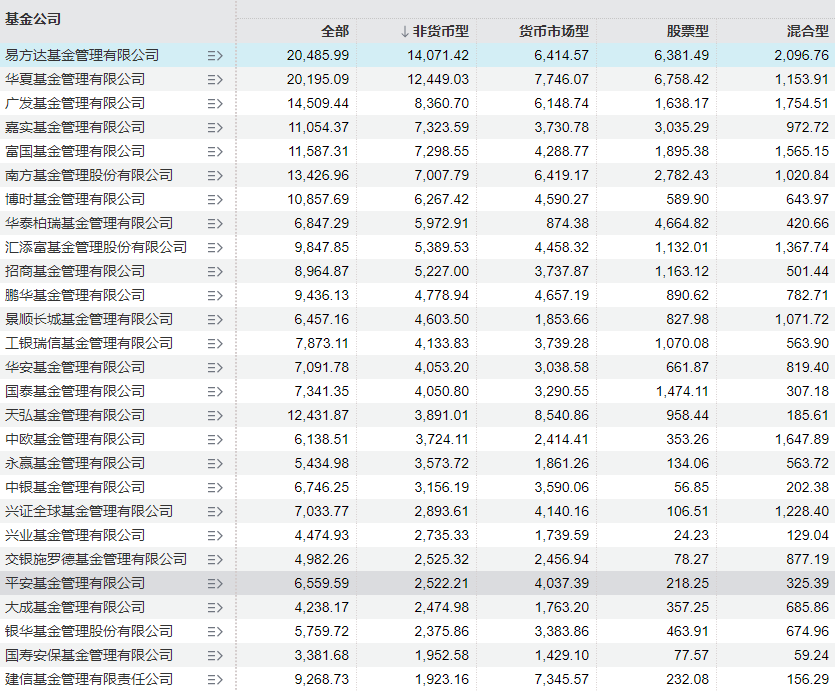The image size is (835, 691).
Task: Open the detail icon for 博时基金管理有限公司
Action: (x=215, y=200)
